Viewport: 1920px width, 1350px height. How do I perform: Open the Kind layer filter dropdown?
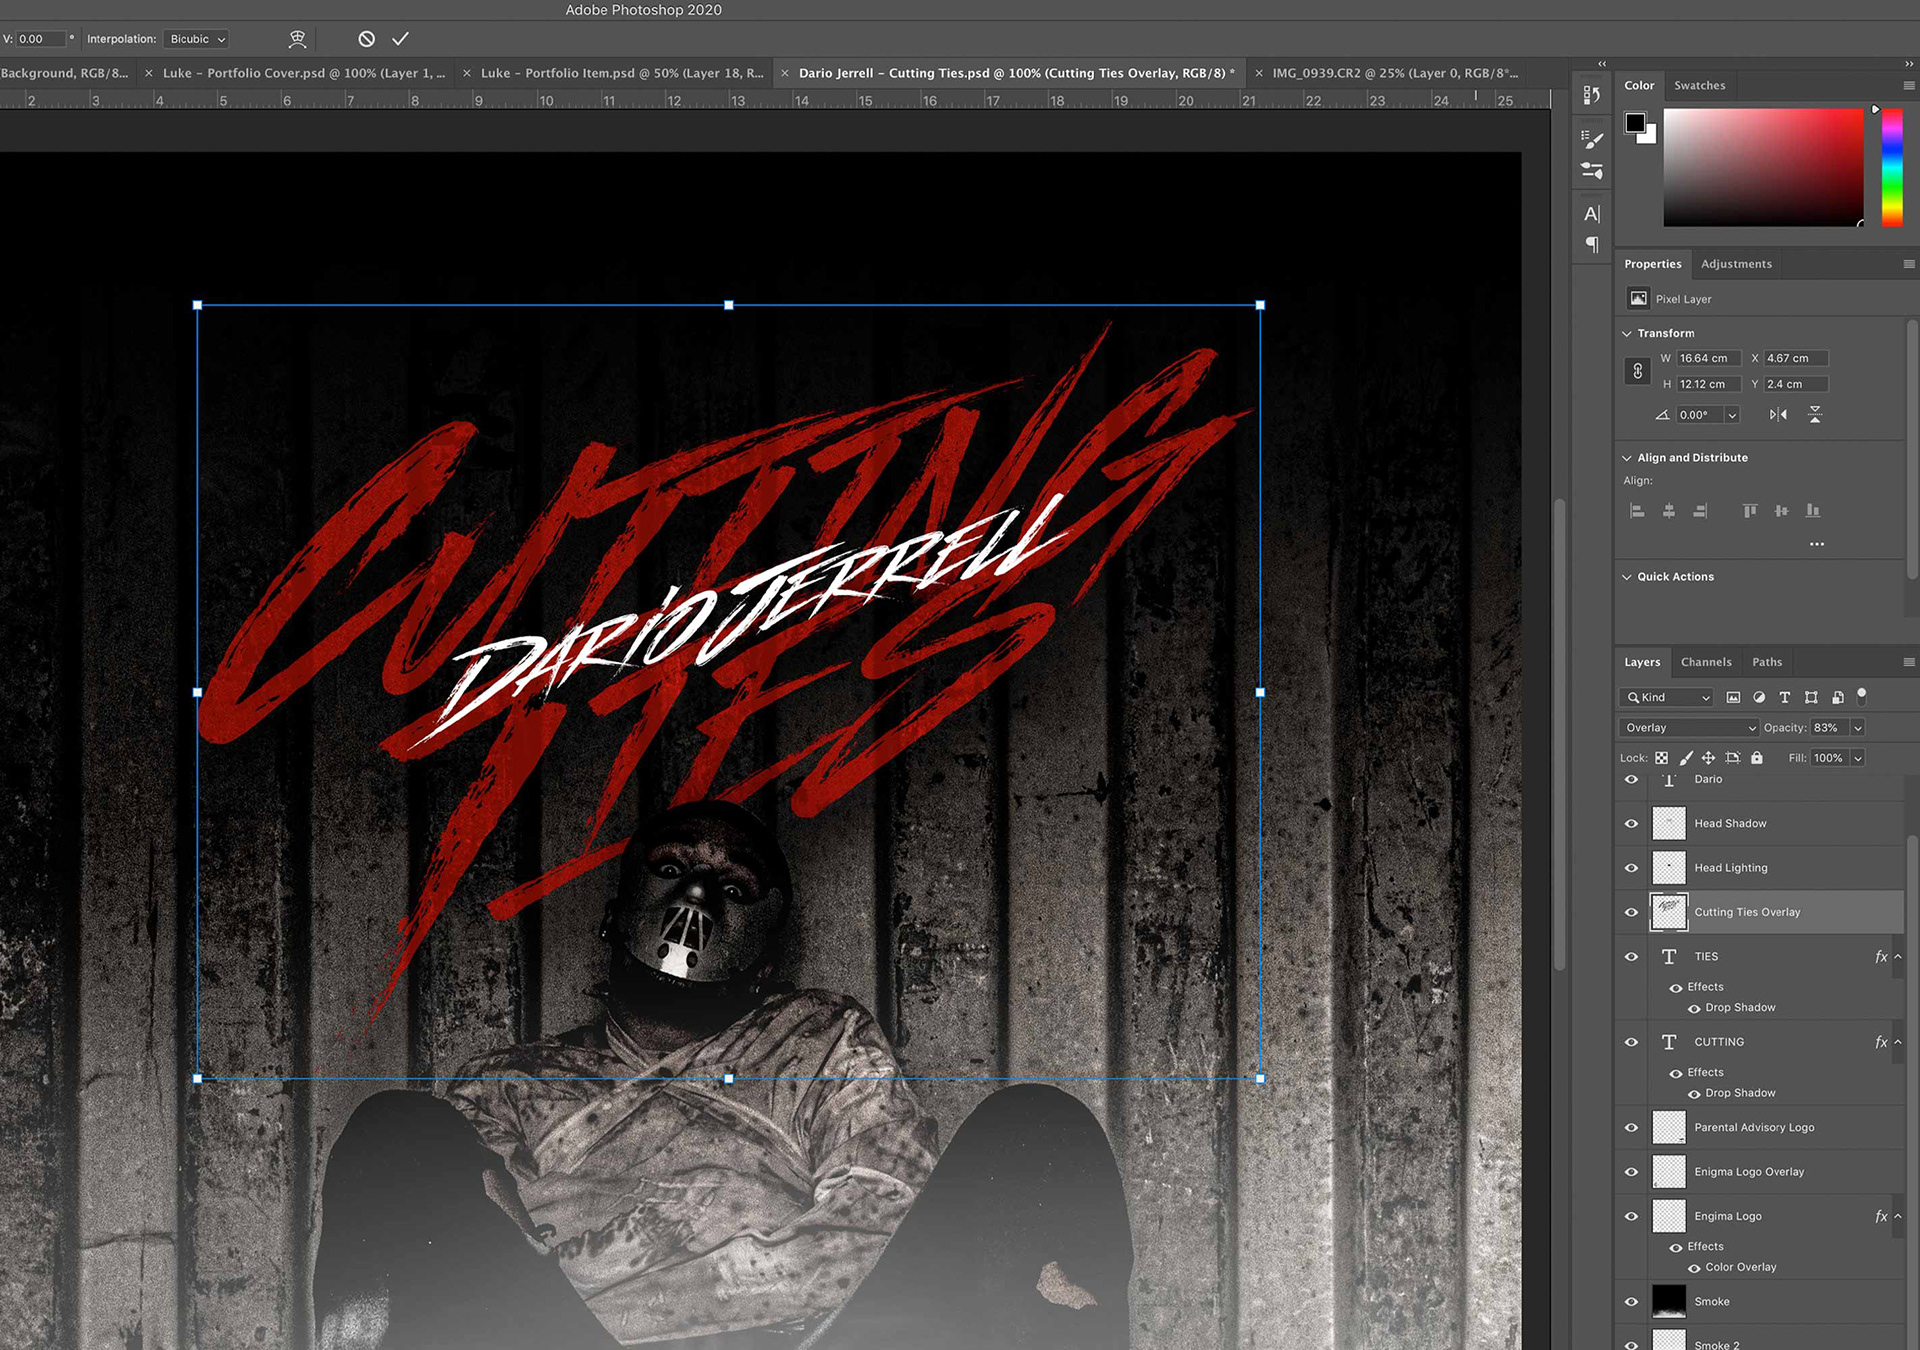pyautogui.click(x=1667, y=698)
